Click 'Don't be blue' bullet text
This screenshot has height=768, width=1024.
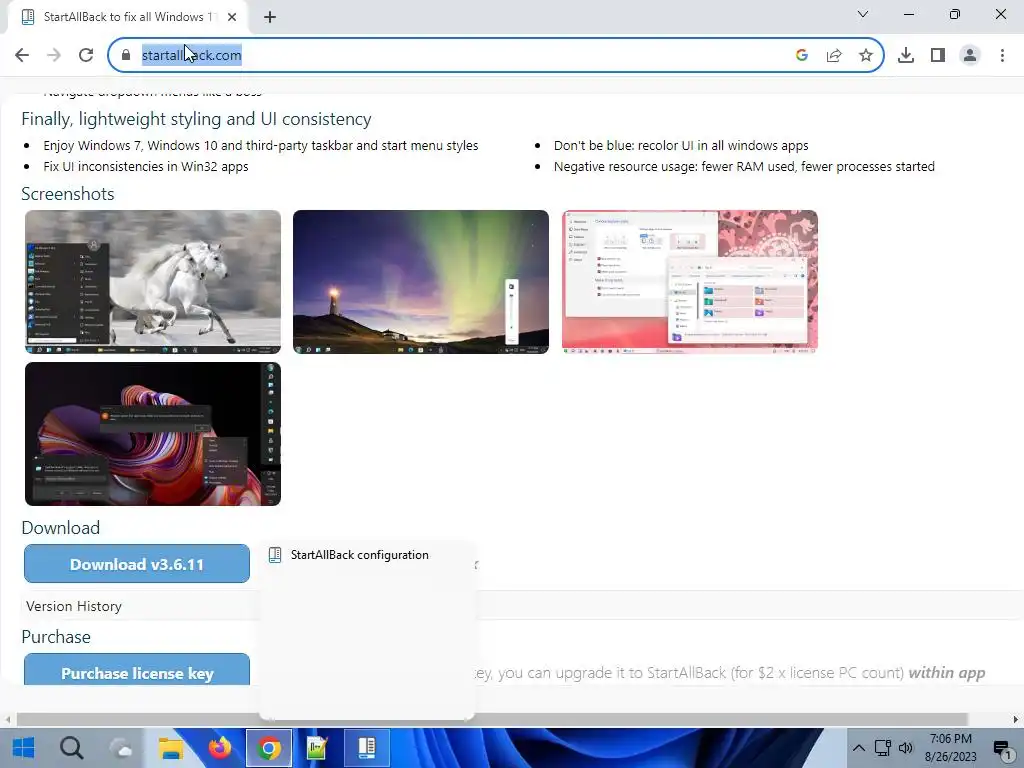[681, 146]
